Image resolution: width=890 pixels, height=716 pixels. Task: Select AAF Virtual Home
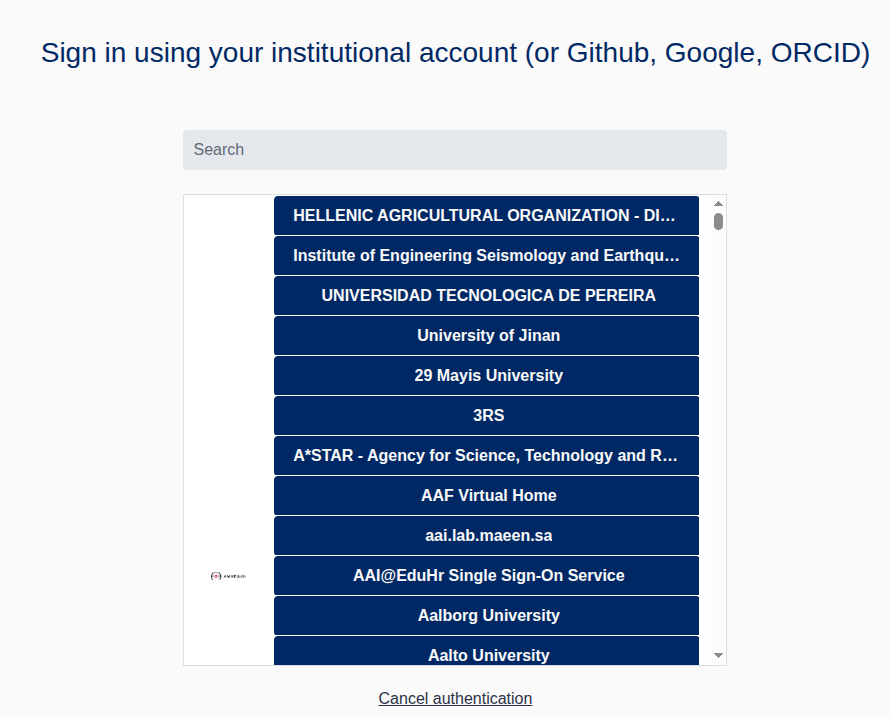pos(486,496)
